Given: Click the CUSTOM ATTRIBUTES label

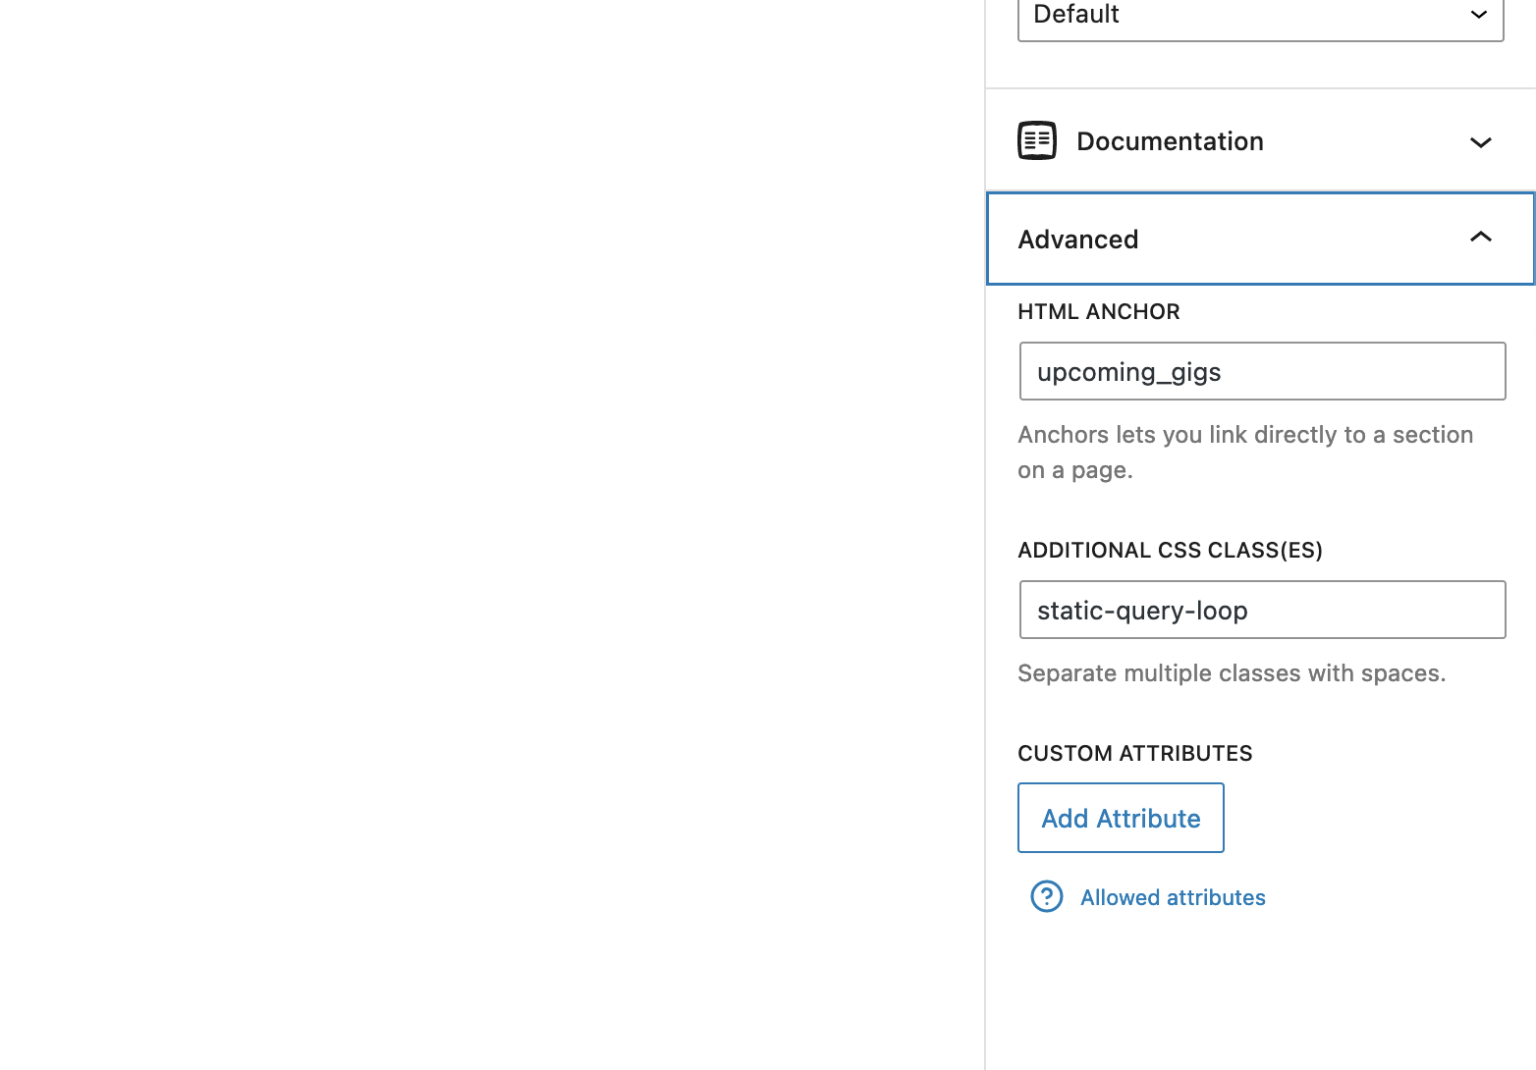Looking at the screenshot, I should (x=1135, y=753).
